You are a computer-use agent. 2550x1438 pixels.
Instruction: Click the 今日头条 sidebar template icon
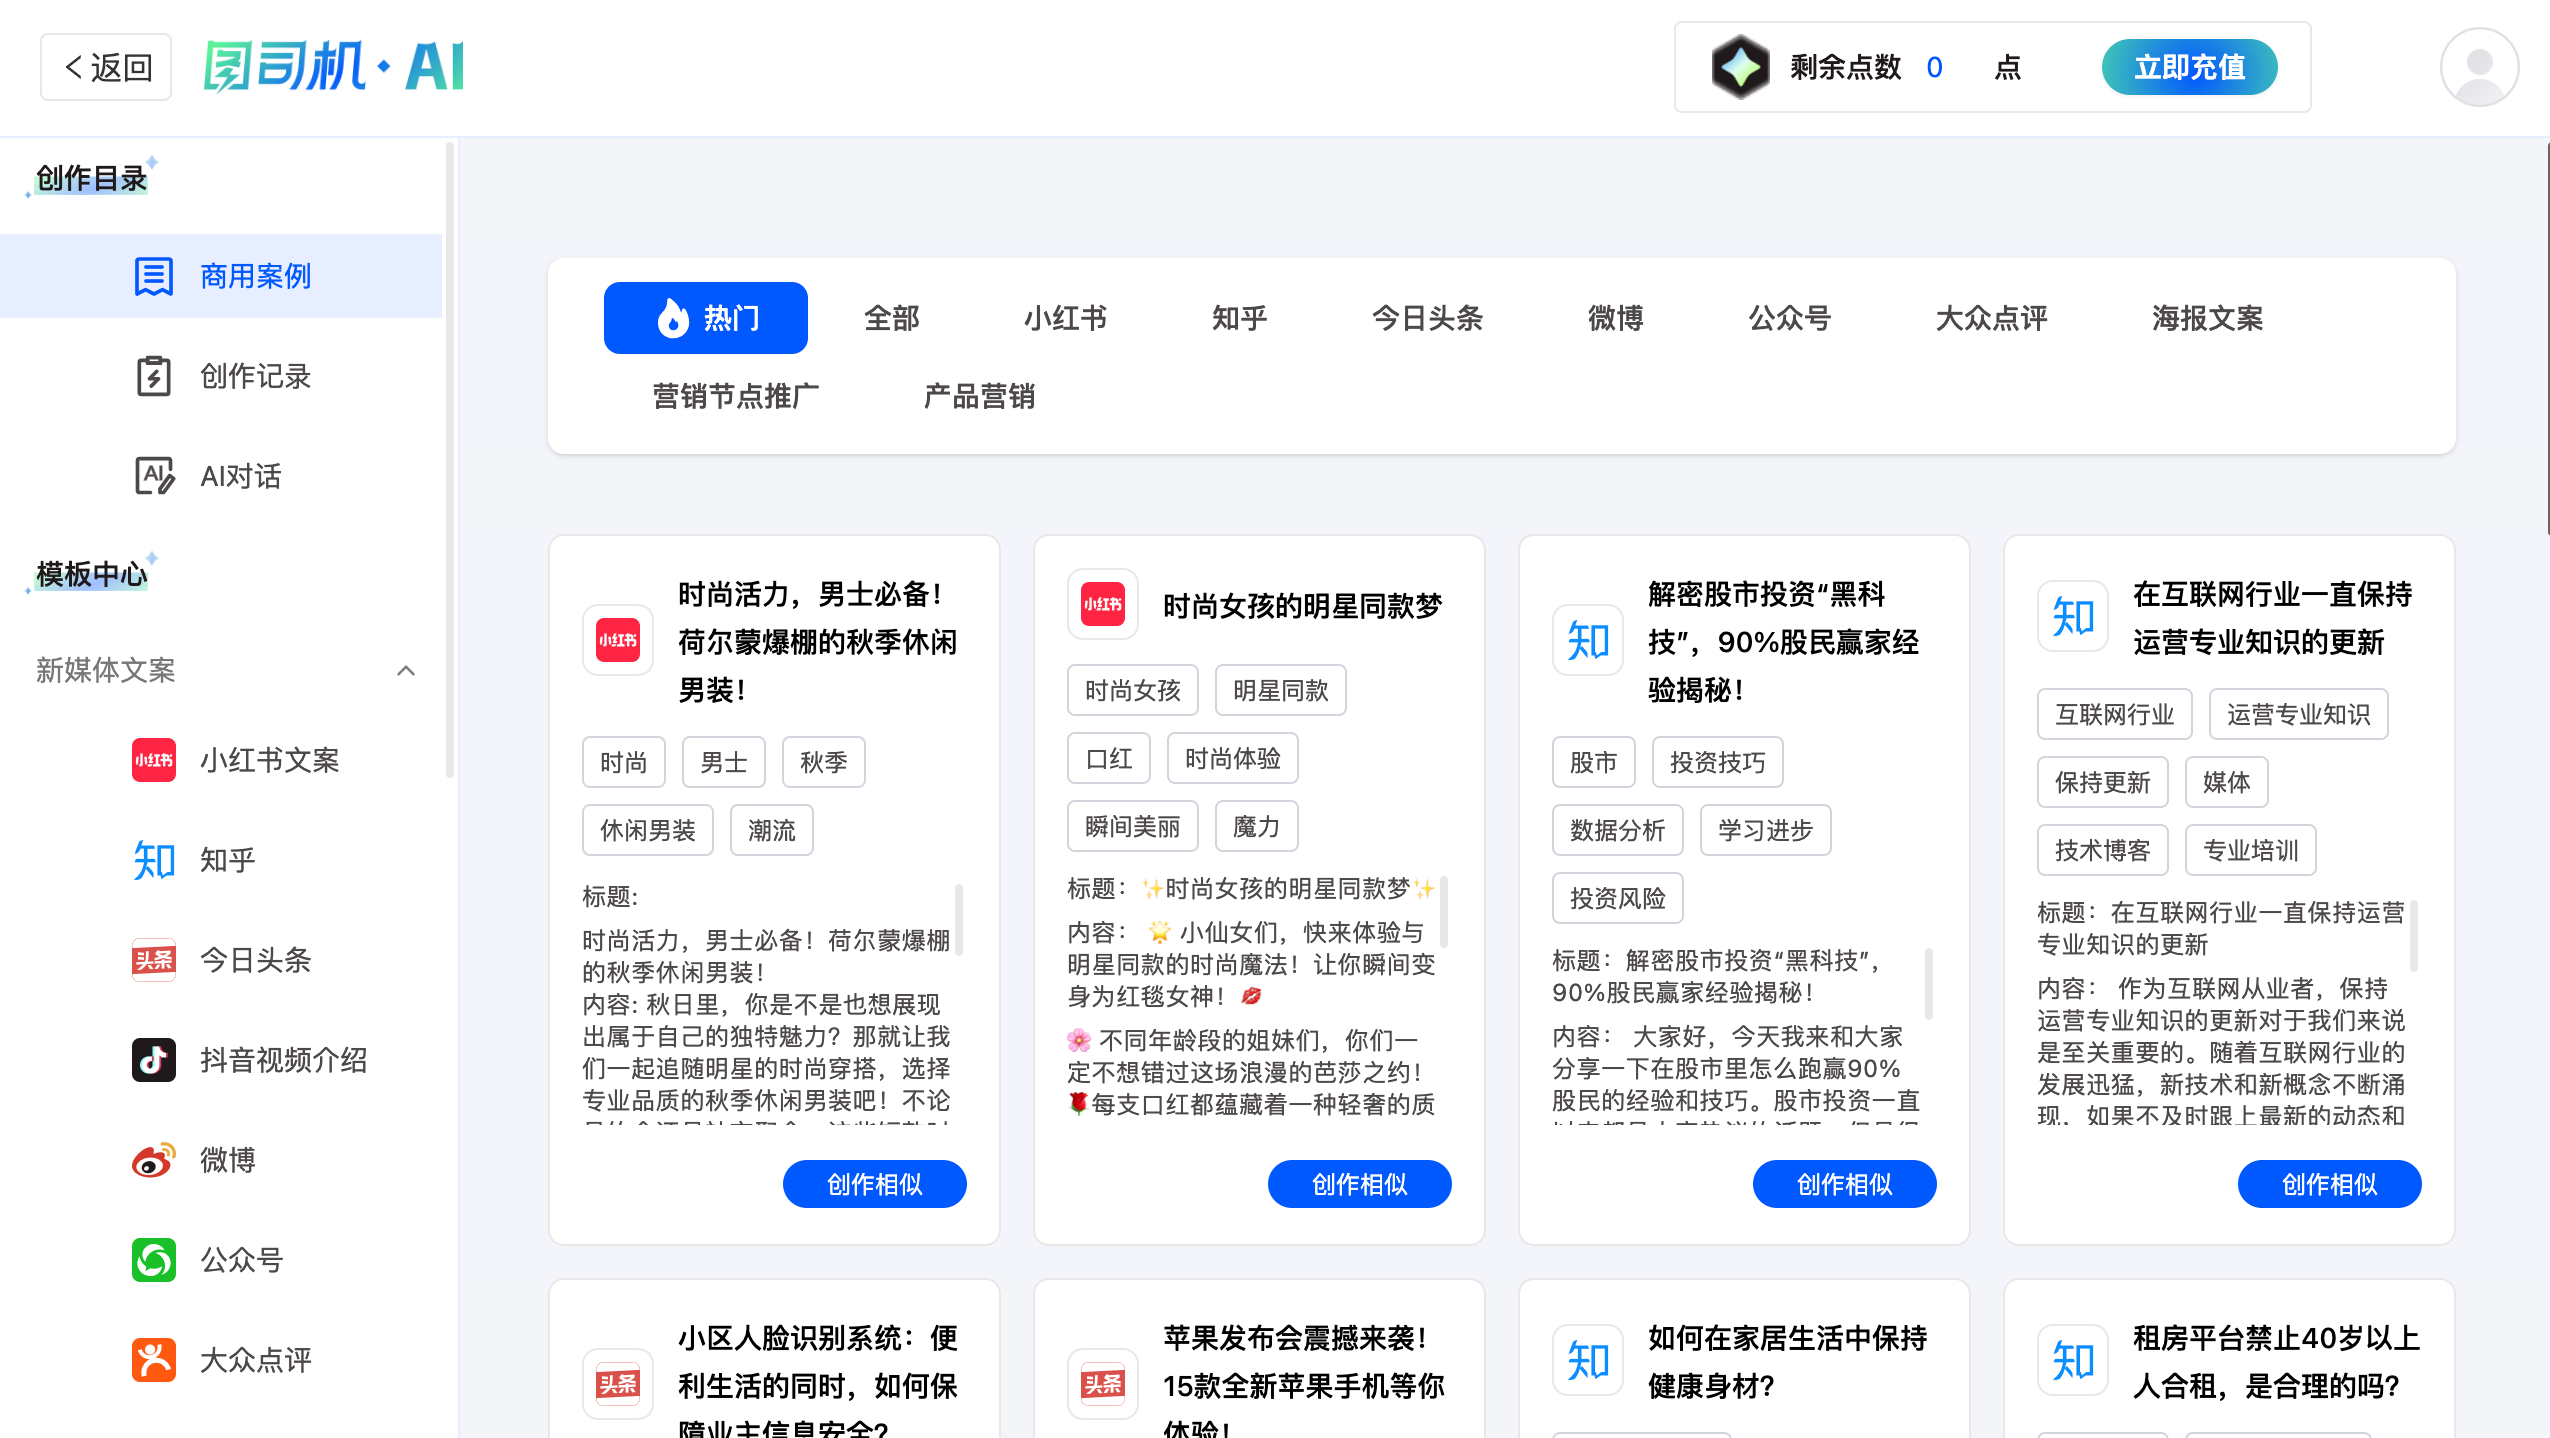tap(154, 960)
